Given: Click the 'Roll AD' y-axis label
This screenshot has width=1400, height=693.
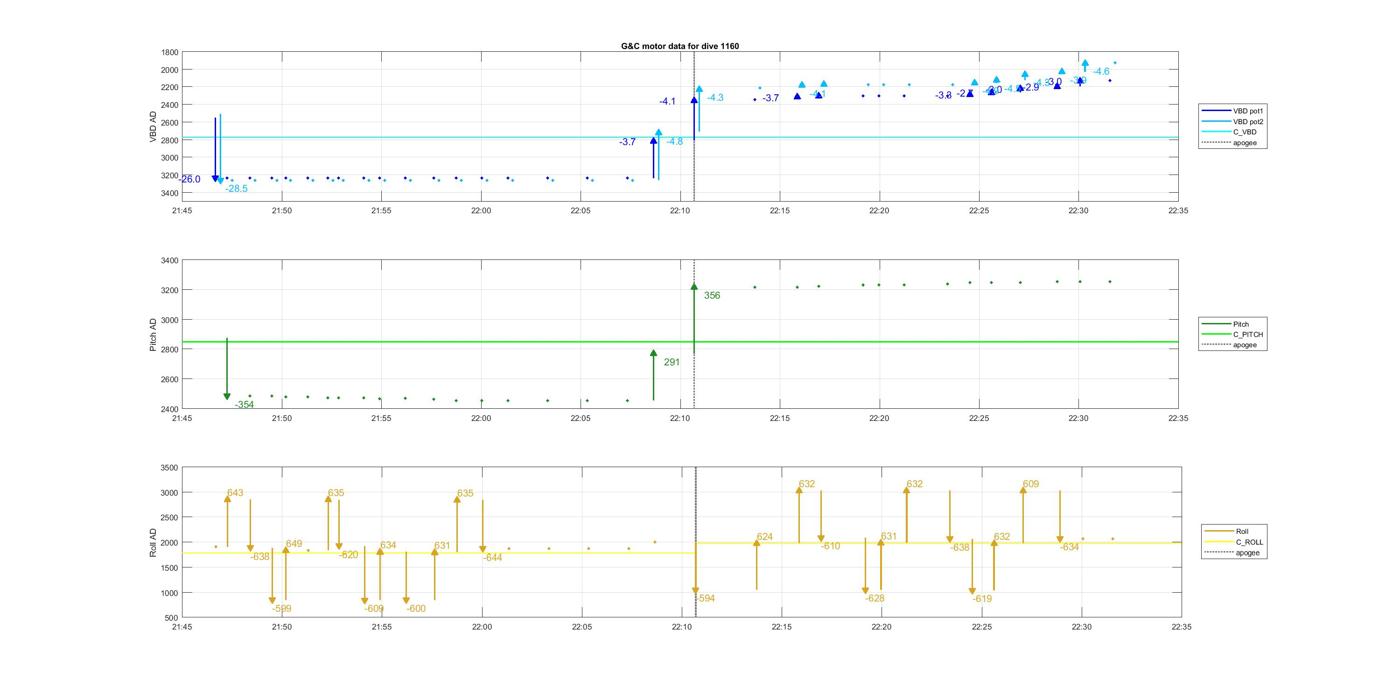Looking at the screenshot, I should (153, 542).
